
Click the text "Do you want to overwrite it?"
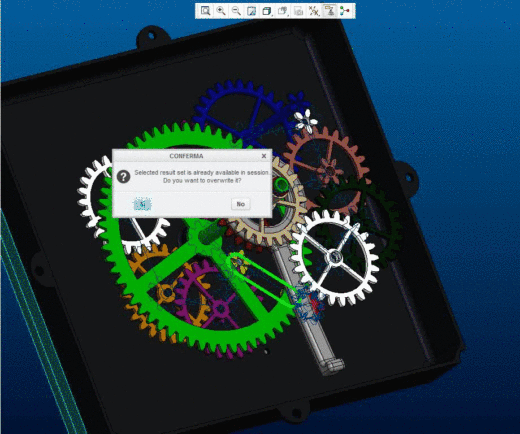[x=202, y=181]
